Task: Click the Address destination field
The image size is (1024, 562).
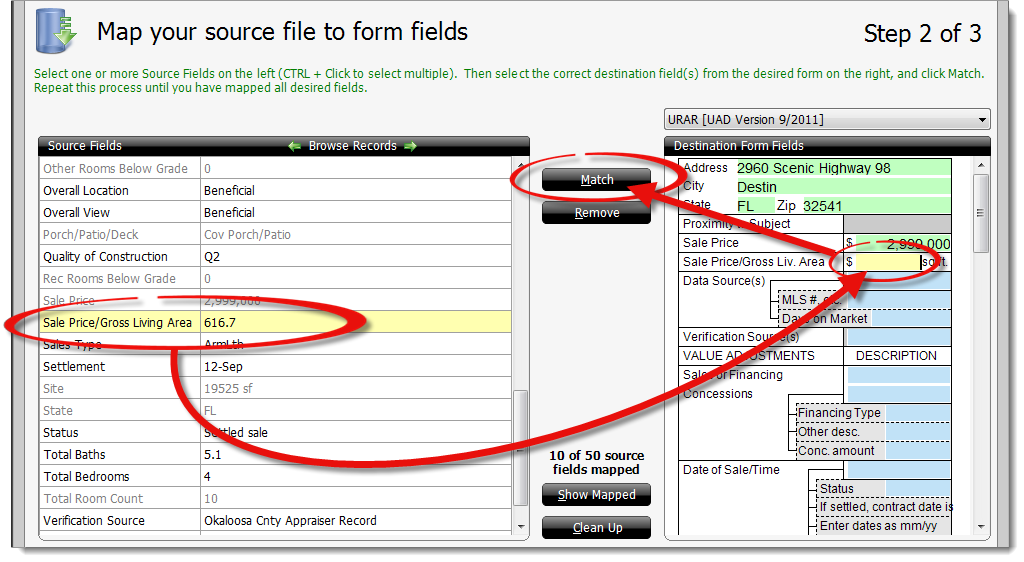Action: coord(842,168)
